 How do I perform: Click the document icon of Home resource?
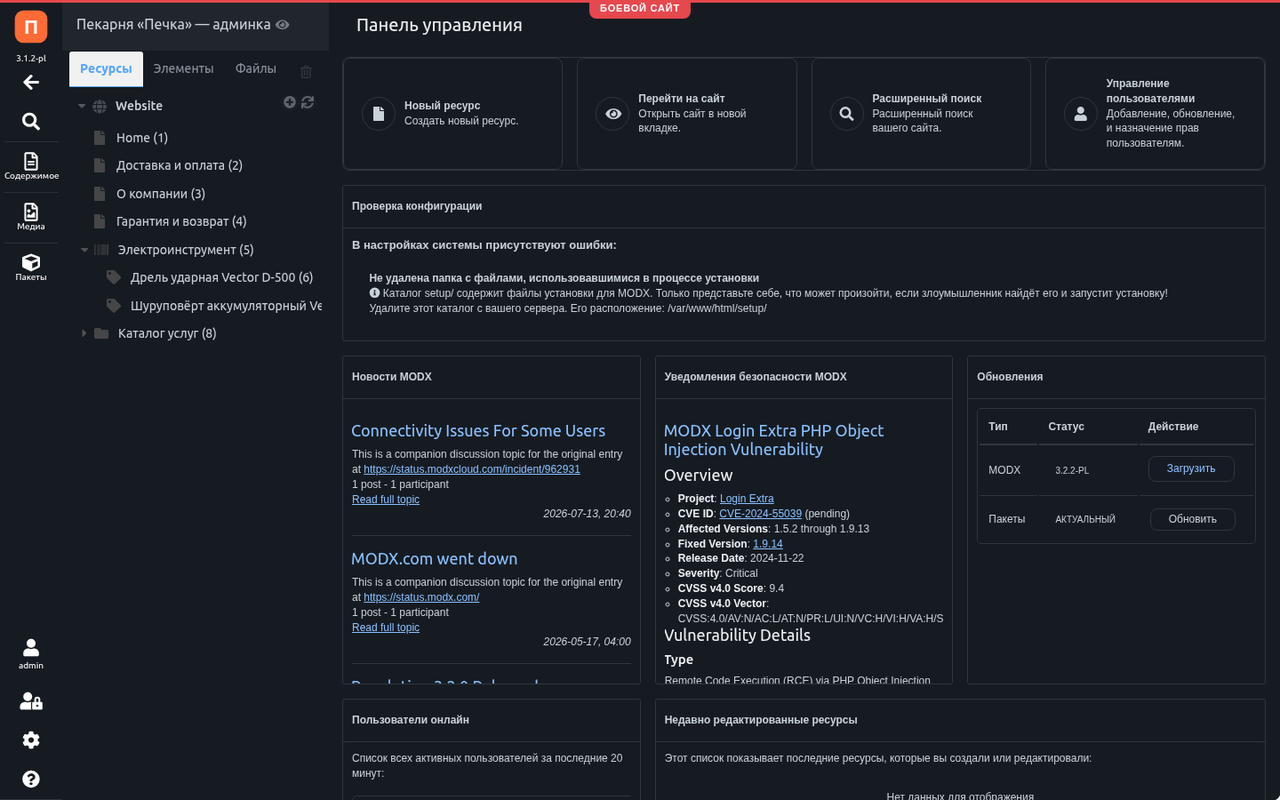(99, 137)
